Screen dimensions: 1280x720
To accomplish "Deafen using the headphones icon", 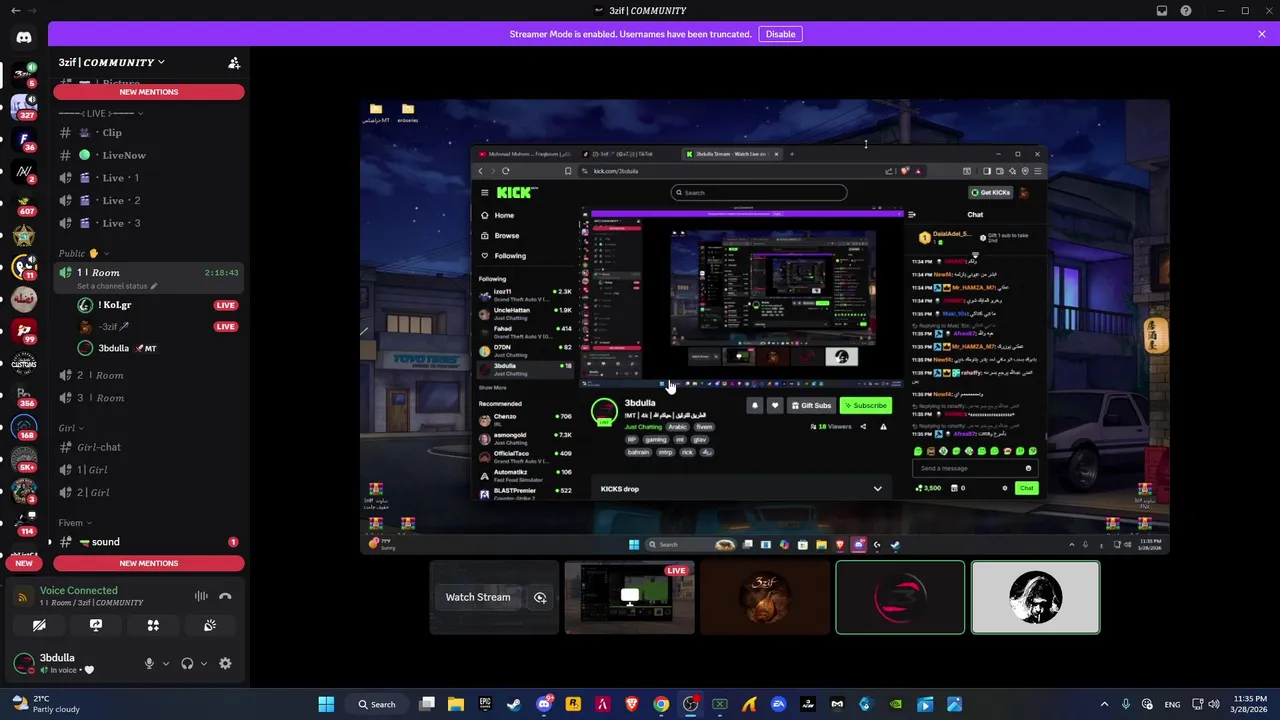I will click(x=187, y=663).
